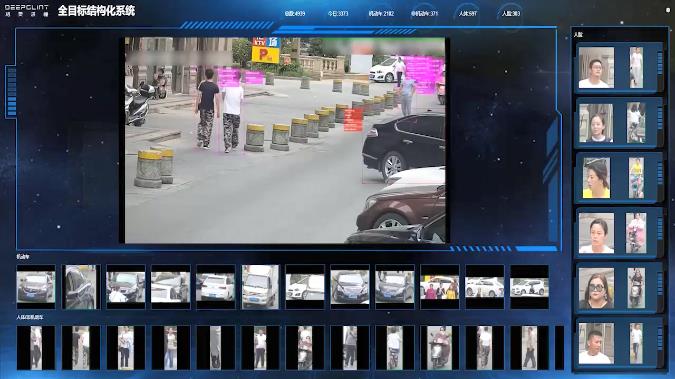The width and height of the screenshot is (675, 379).
Task: Select the 人体:597 counter
Action: coord(468,14)
